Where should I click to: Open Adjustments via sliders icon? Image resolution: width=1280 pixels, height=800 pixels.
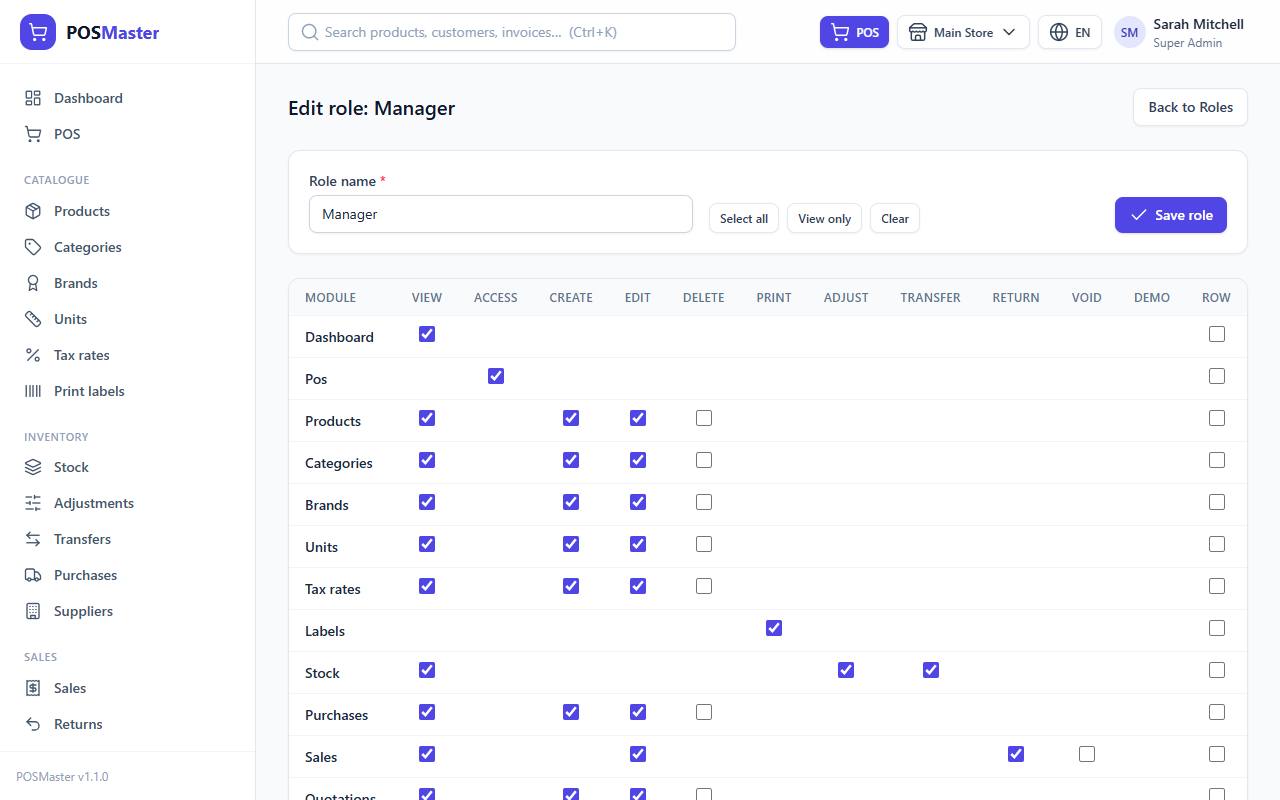pyautogui.click(x=33, y=503)
